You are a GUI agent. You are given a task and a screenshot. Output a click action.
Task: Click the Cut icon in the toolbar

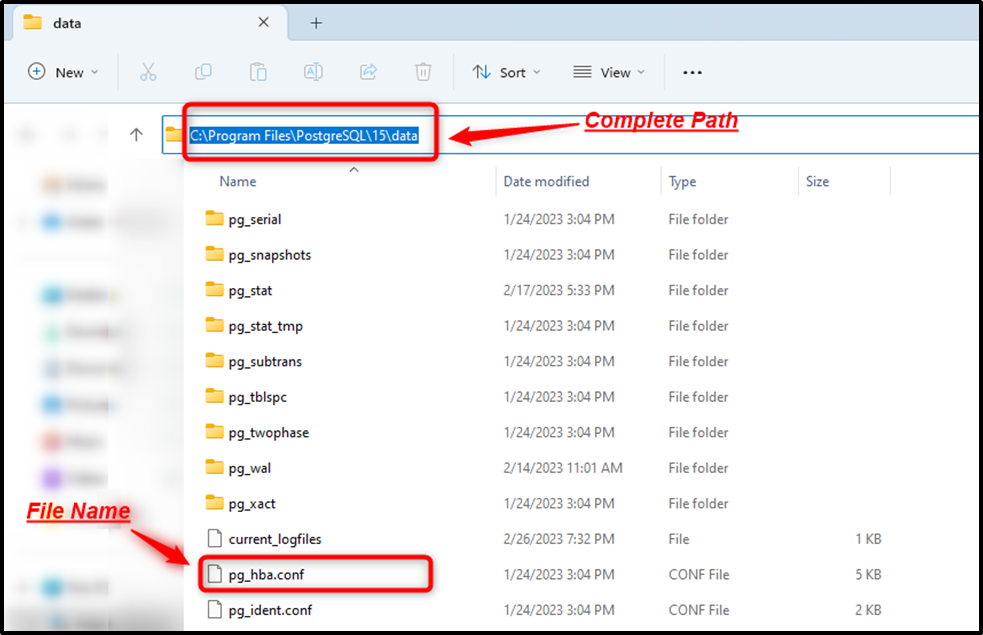[148, 71]
